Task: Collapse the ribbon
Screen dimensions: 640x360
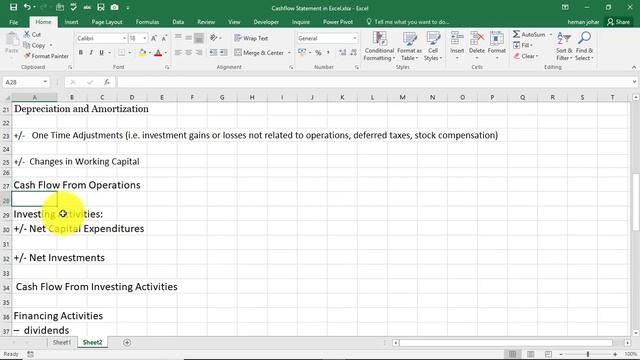Action: (633, 67)
